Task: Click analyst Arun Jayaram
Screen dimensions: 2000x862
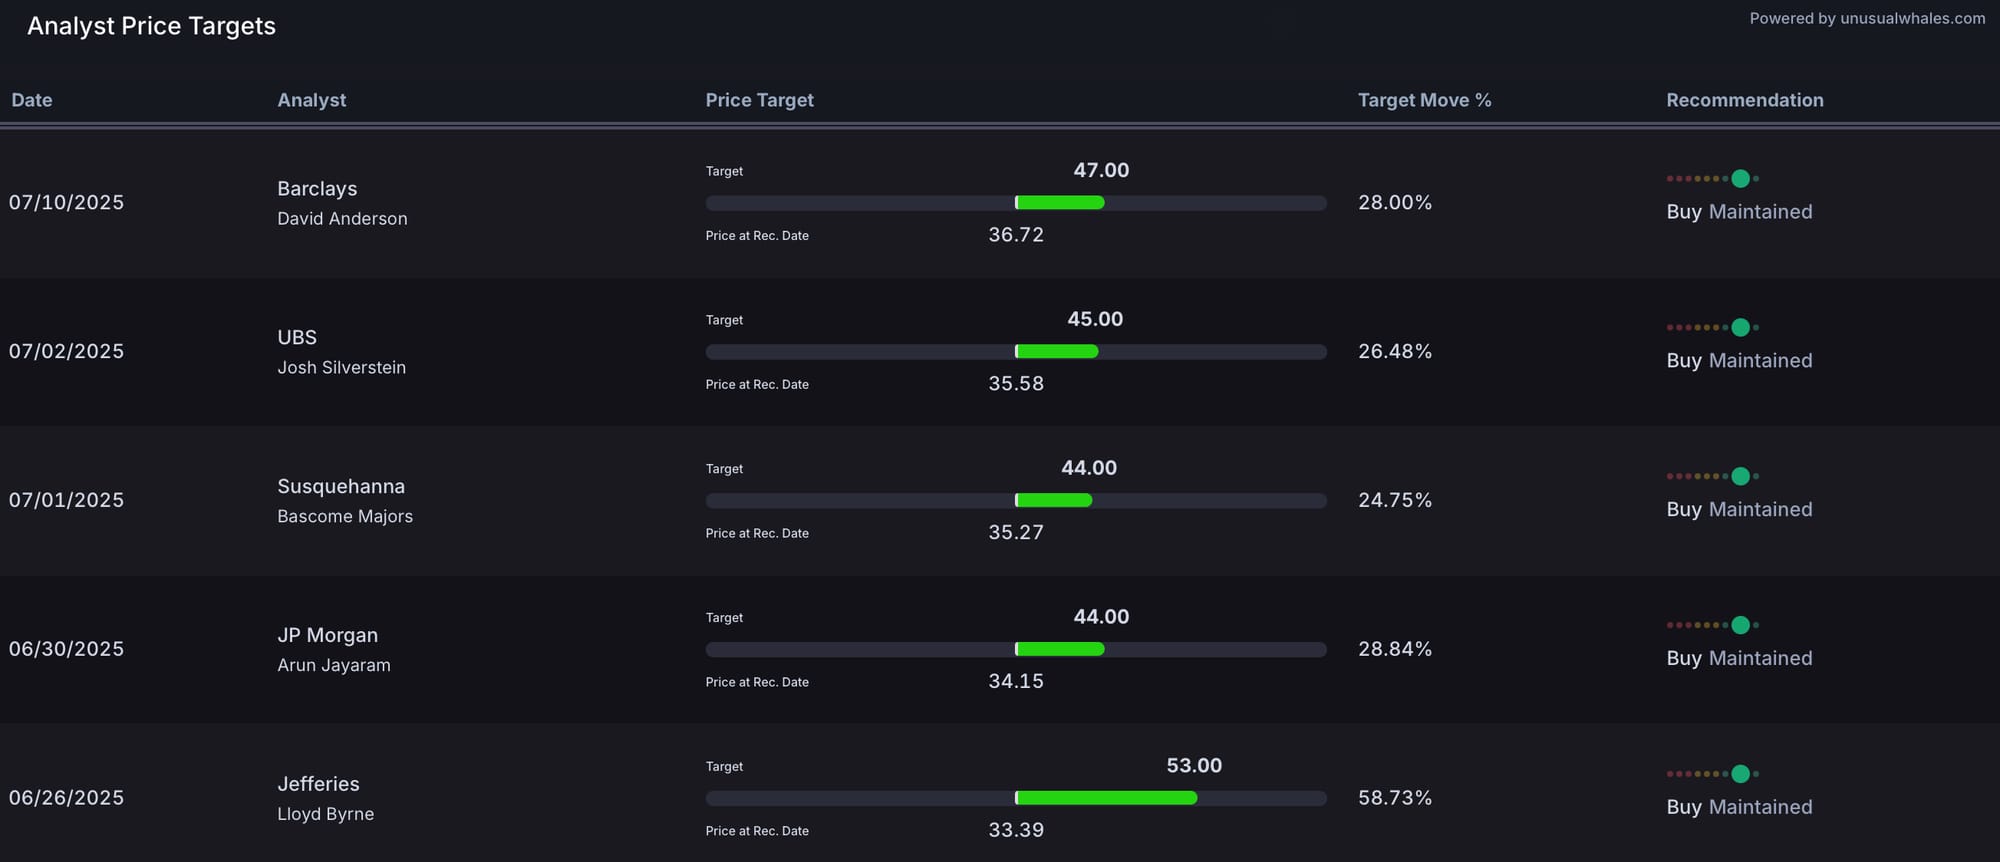Action: click(x=334, y=666)
